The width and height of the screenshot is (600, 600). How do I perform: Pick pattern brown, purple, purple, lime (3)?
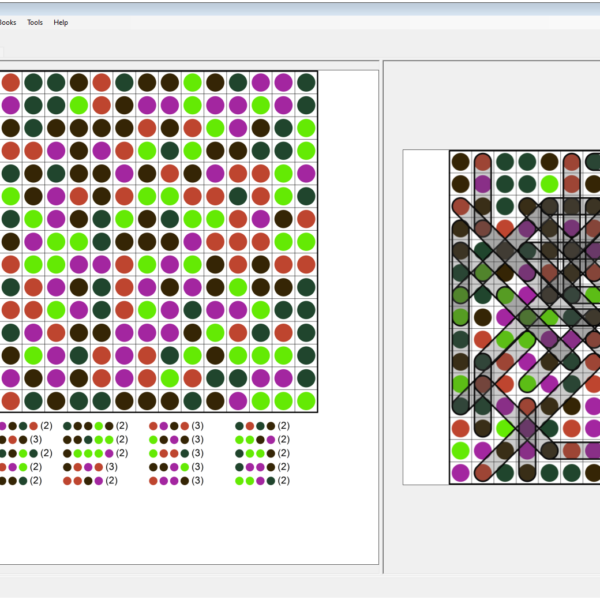[169, 467]
